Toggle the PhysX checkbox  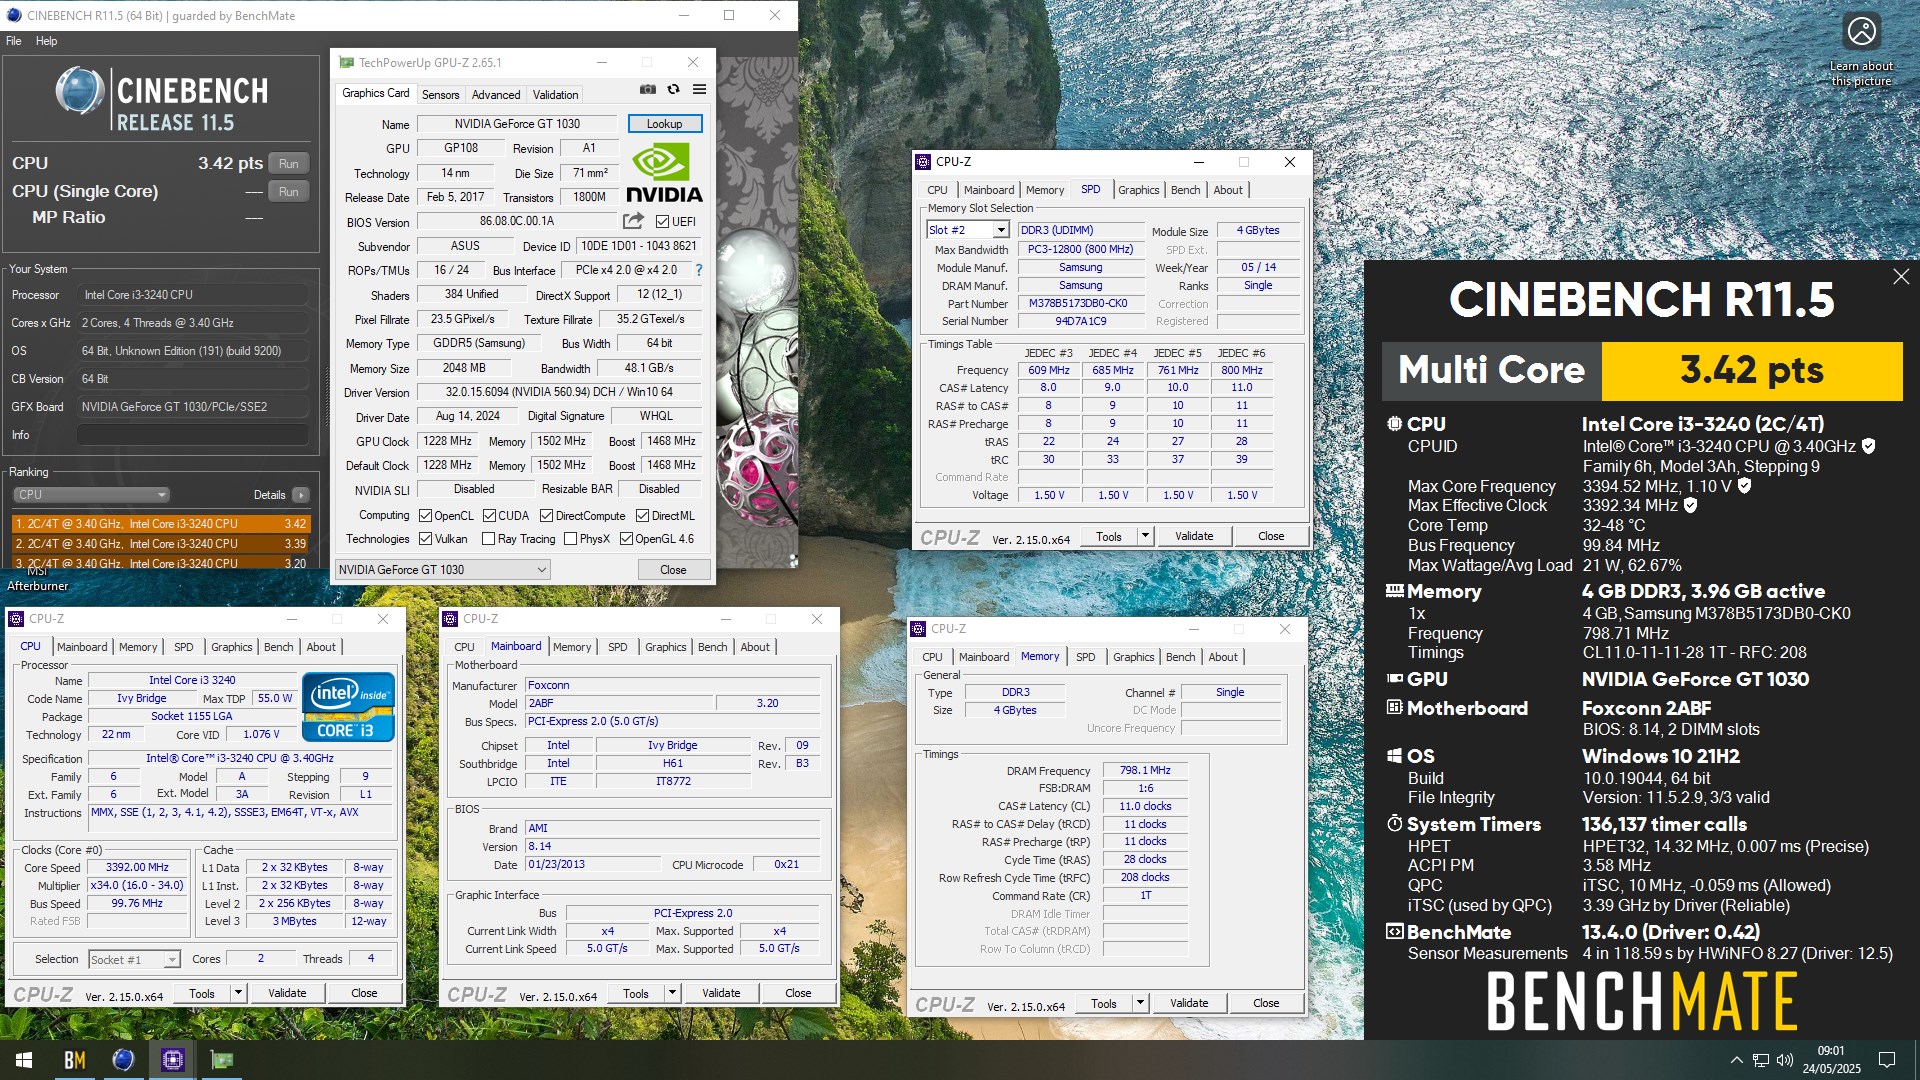pyautogui.click(x=570, y=539)
